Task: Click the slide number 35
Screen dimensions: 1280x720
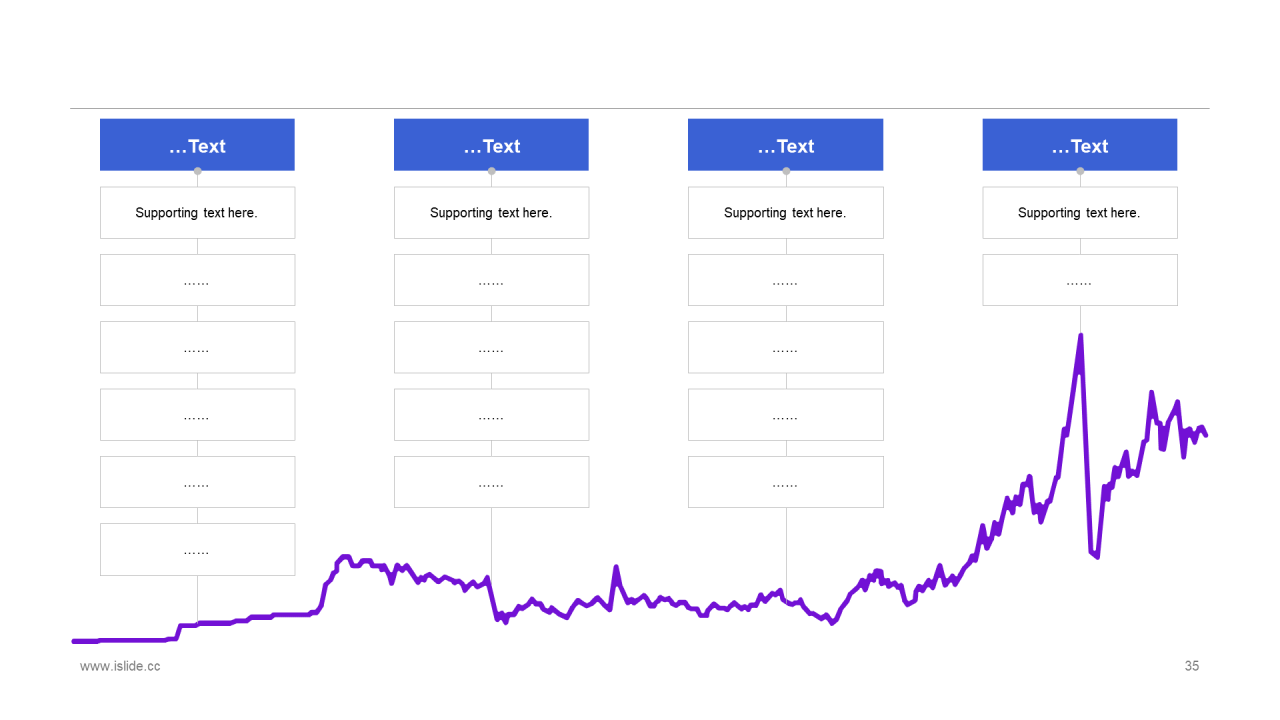Action: click(x=1192, y=666)
